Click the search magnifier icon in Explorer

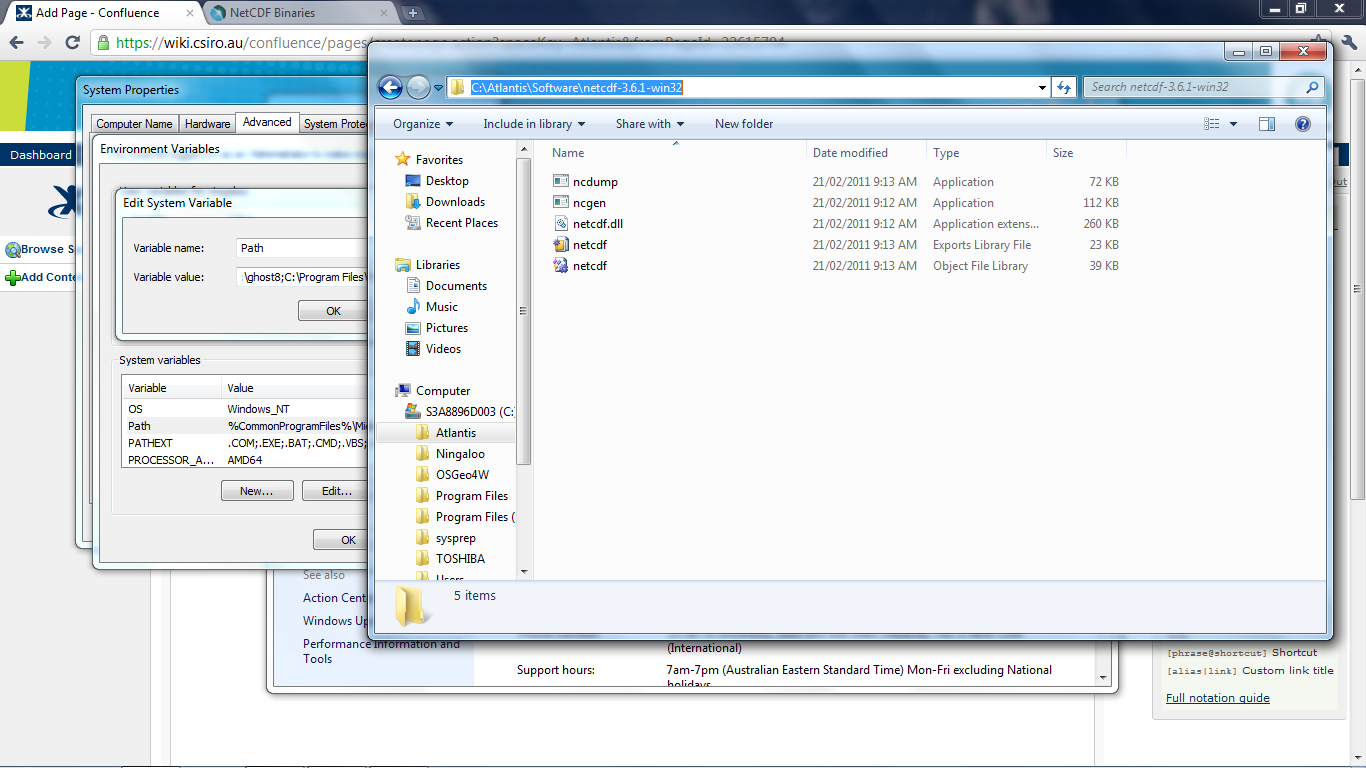click(x=1313, y=87)
